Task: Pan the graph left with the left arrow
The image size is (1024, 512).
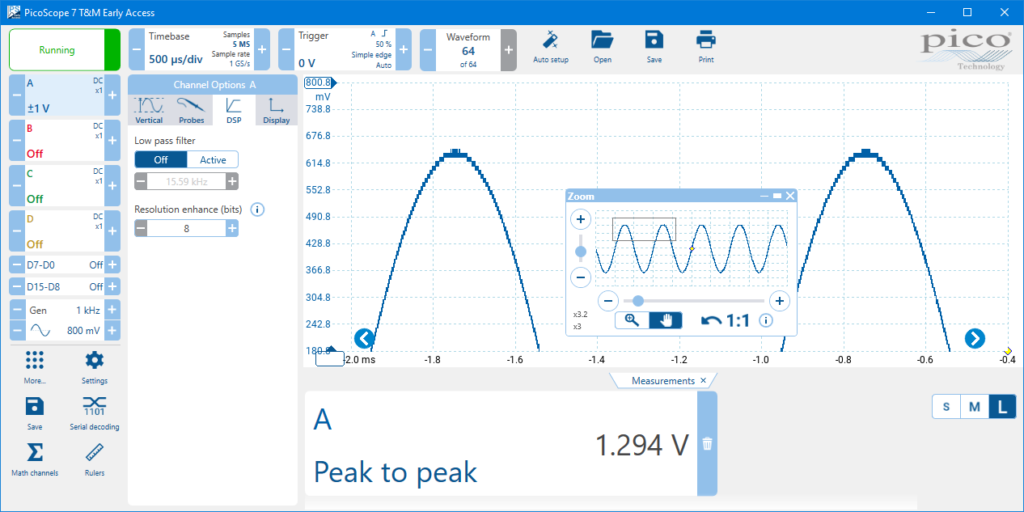Action: (x=364, y=338)
